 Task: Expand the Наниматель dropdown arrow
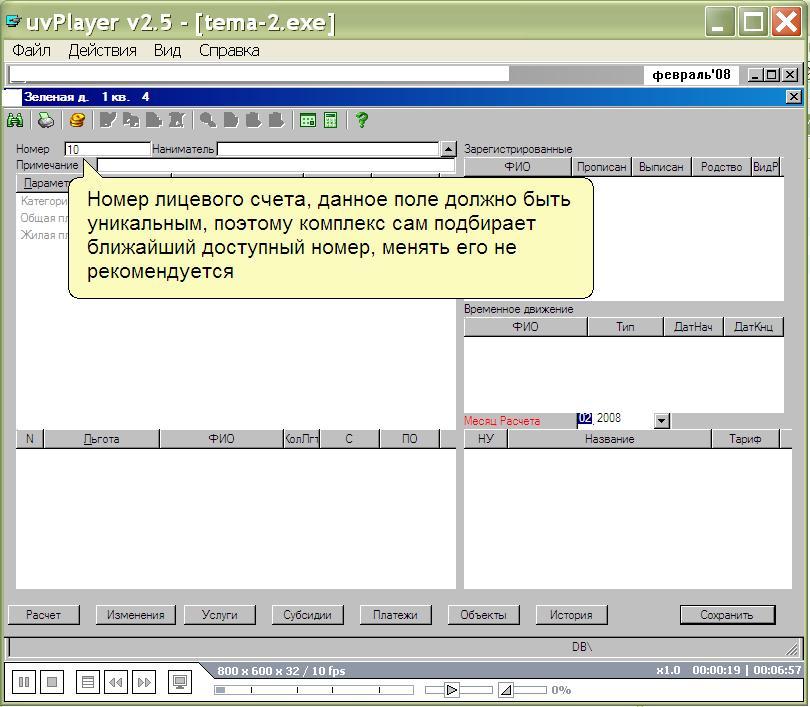[448, 149]
